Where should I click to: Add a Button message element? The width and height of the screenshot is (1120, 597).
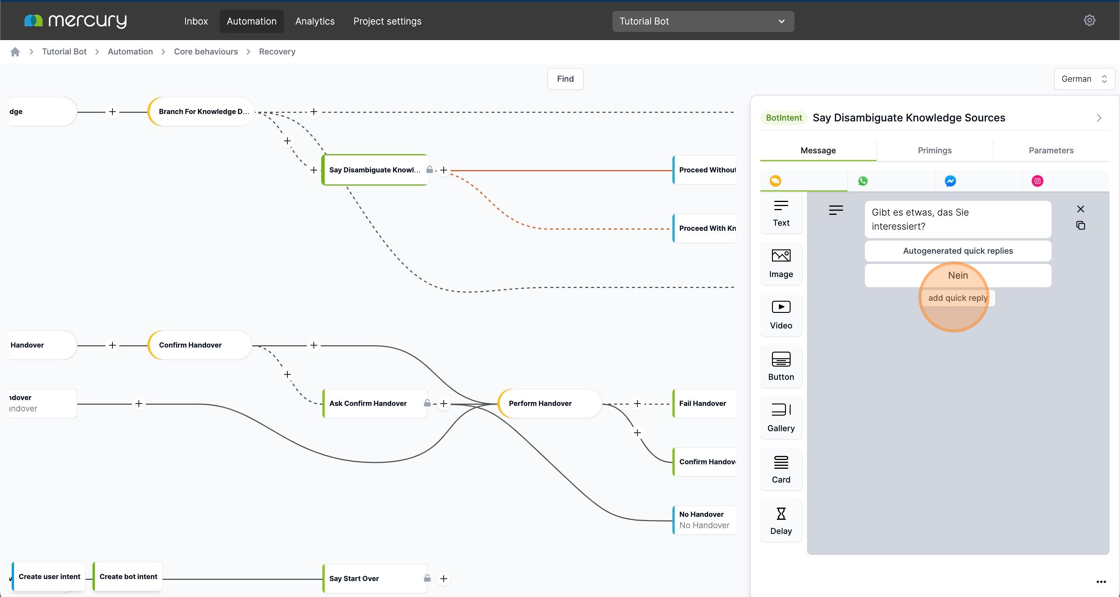click(781, 367)
